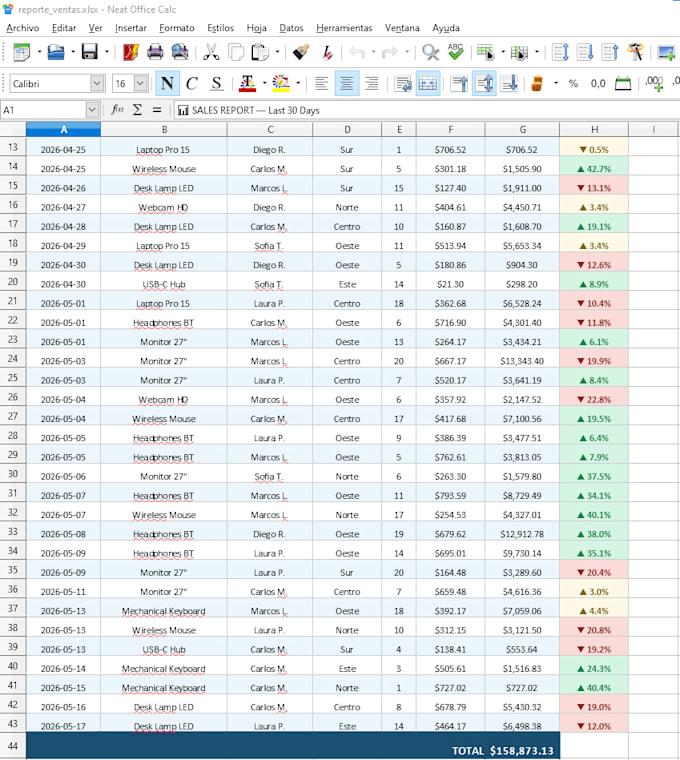Align text right

(372, 83)
